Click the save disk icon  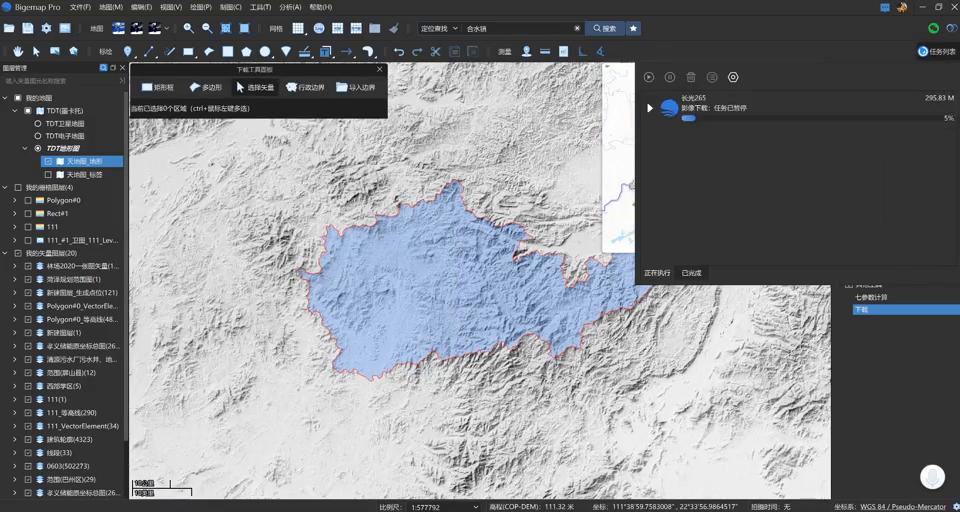click(x=28, y=28)
